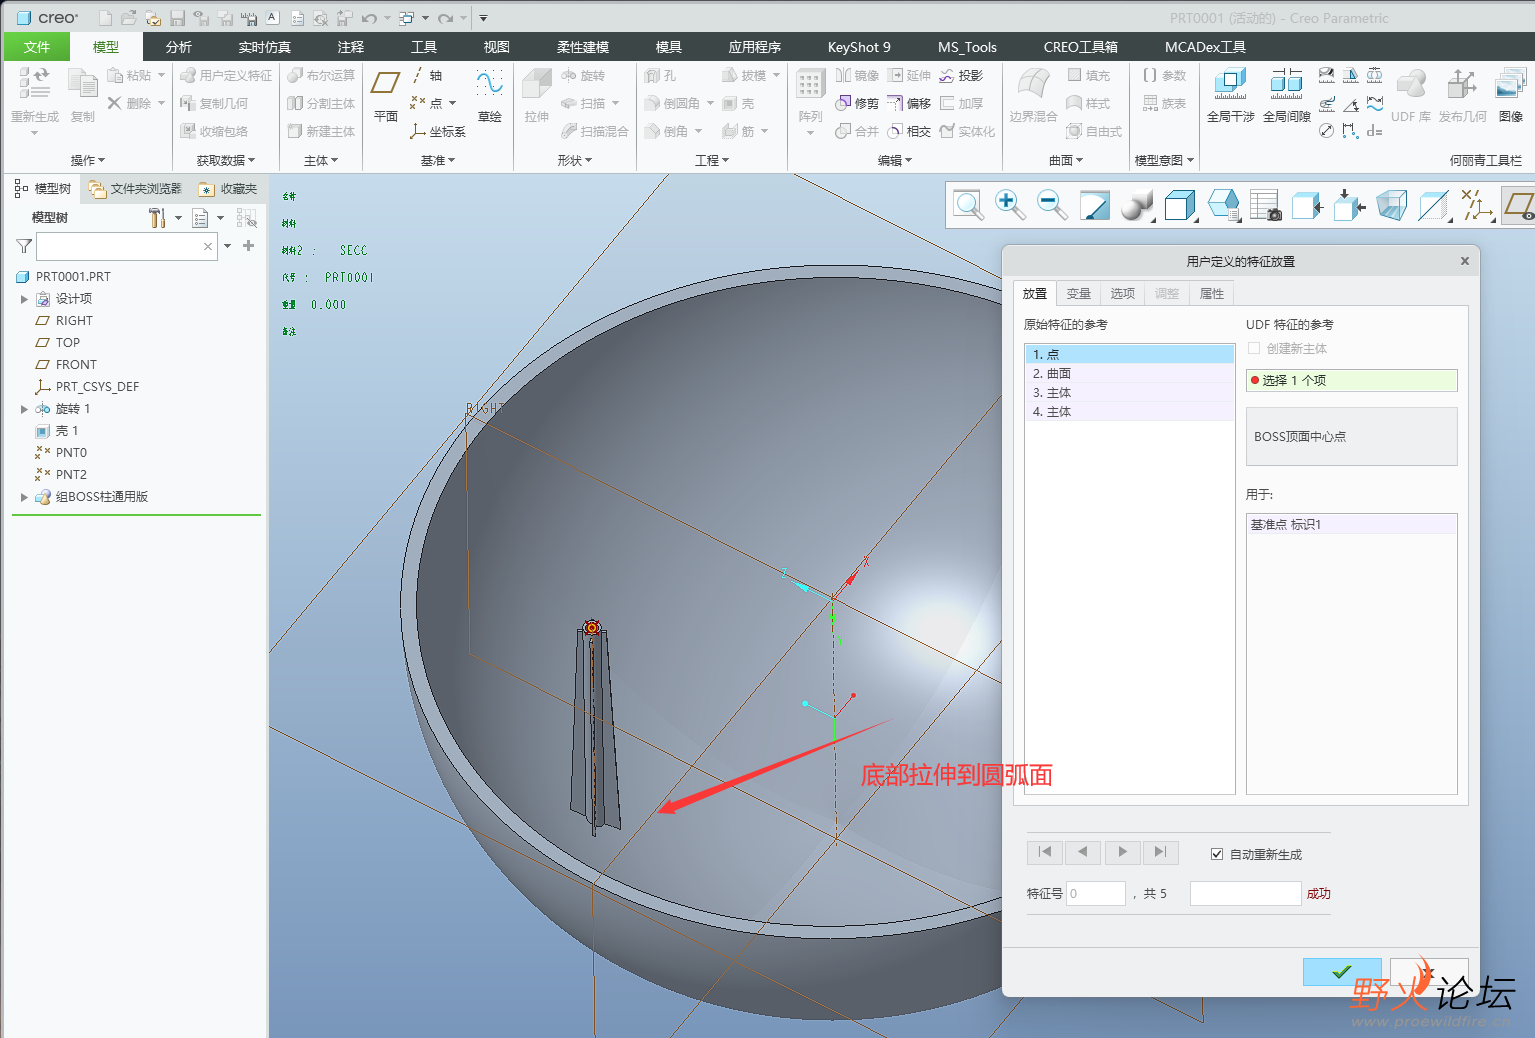Select reference '2. 曲面' in the list
The image size is (1535, 1038).
point(1129,373)
